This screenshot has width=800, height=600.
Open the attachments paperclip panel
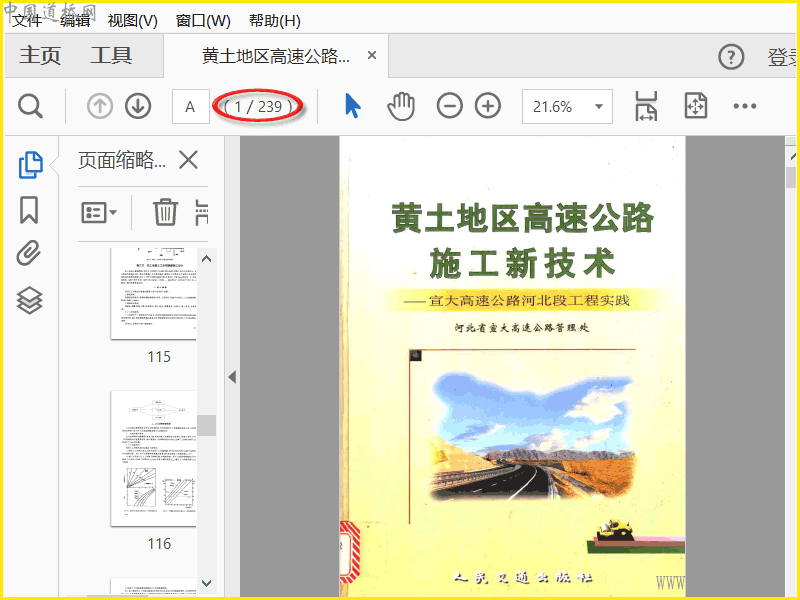29,253
